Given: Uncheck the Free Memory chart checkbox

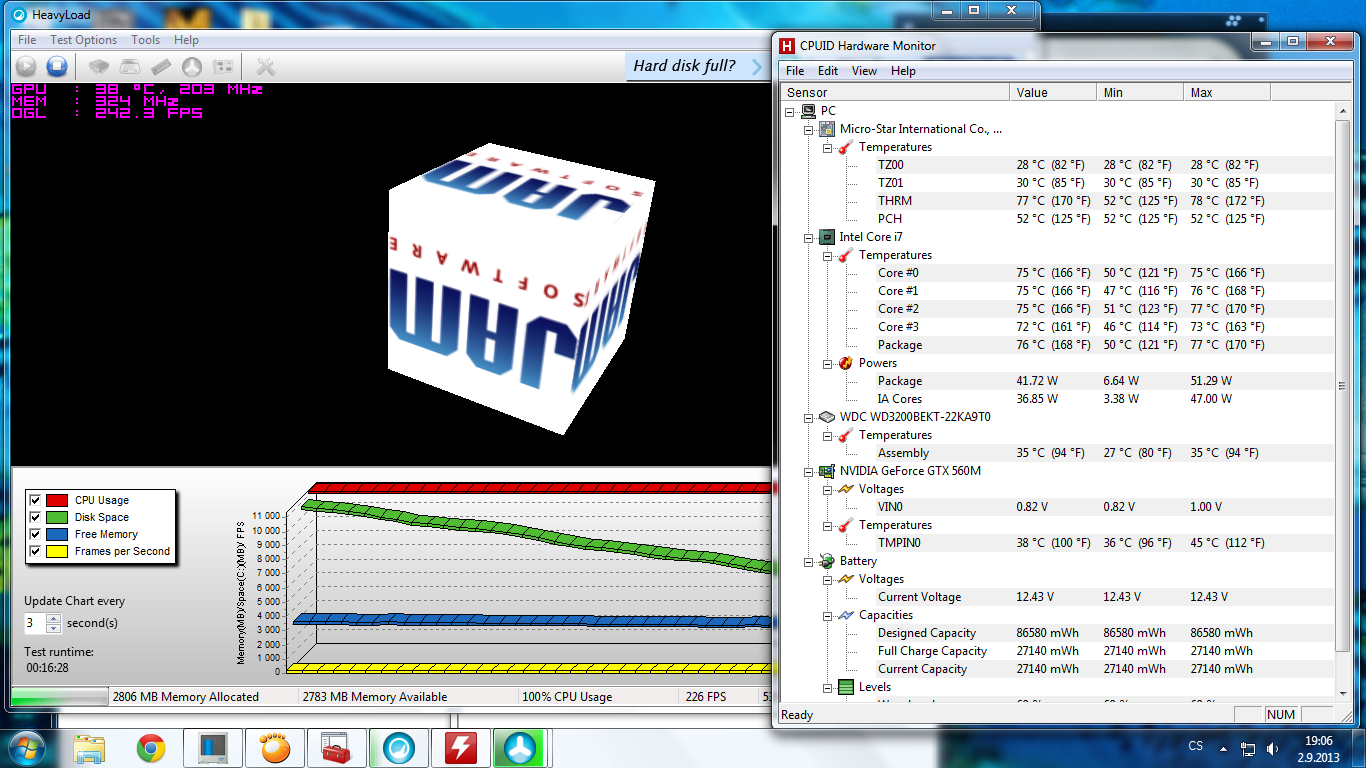Looking at the screenshot, I should (x=36, y=534).
